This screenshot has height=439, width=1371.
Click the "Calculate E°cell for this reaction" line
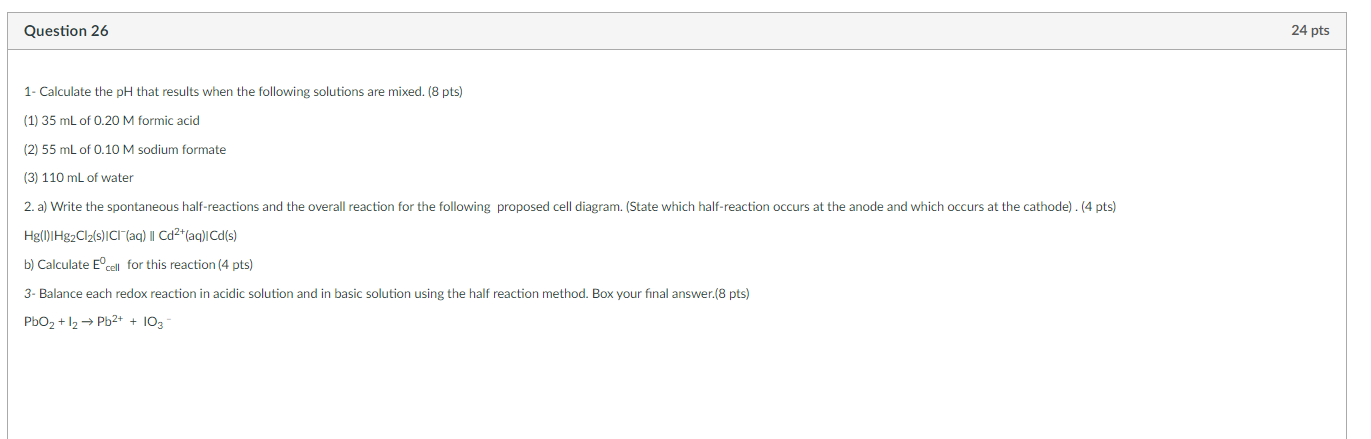tap(138, 265)
